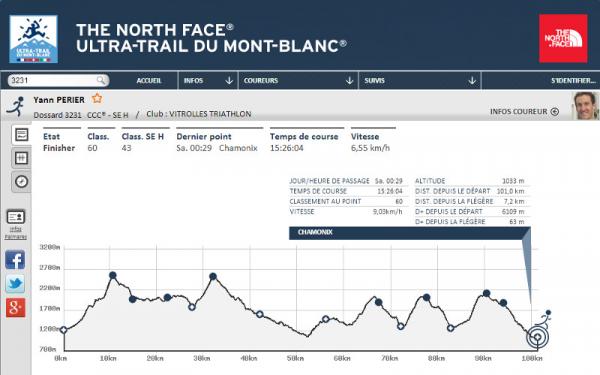600x375 pixels.
Task: Open the runner's profile photo thumbnail
Action: pos(585,106)
